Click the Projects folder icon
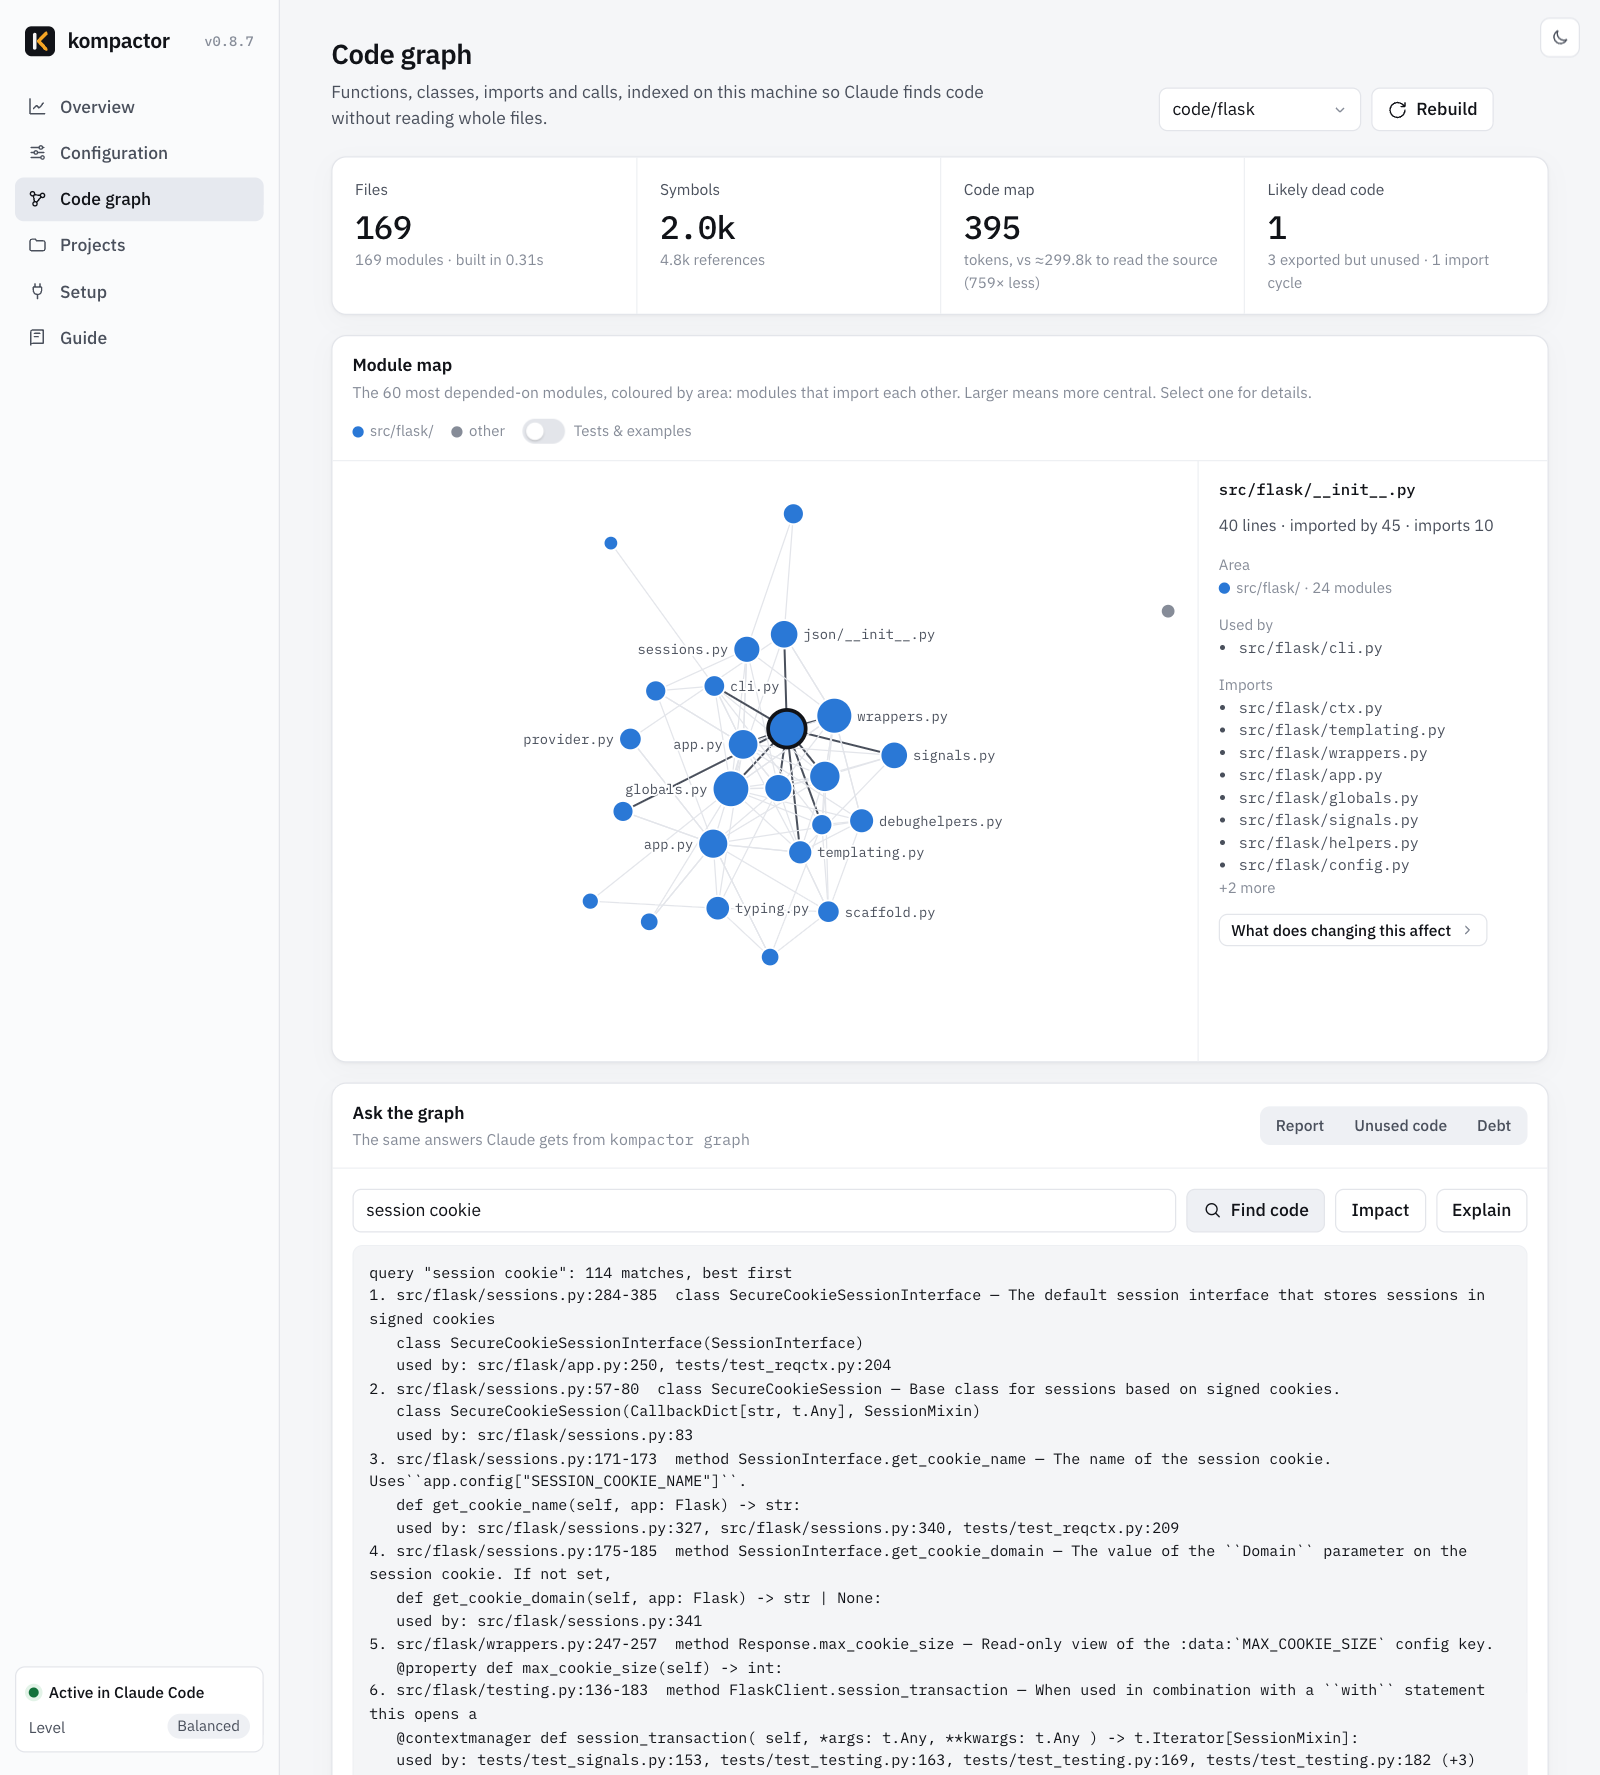 pos(37,245)
